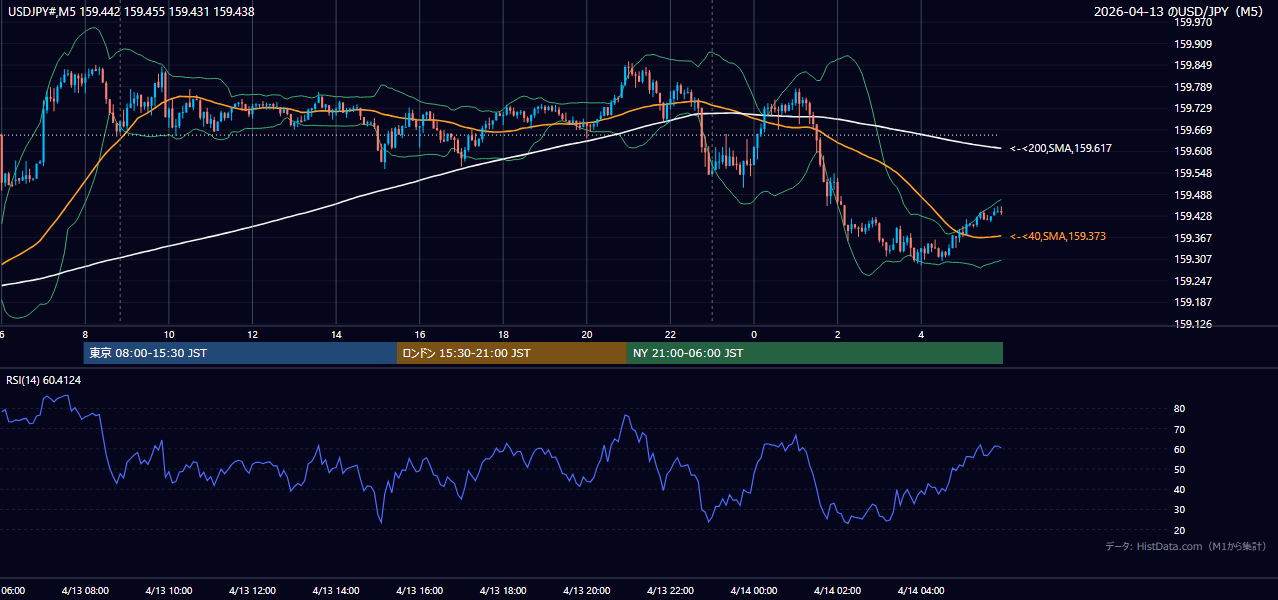
Task: Click the 4/13 16:00 bottom time label
Action: 420,591
